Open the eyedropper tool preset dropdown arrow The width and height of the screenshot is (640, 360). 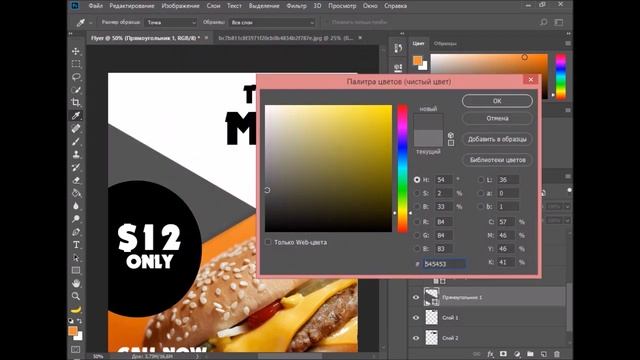90,23
